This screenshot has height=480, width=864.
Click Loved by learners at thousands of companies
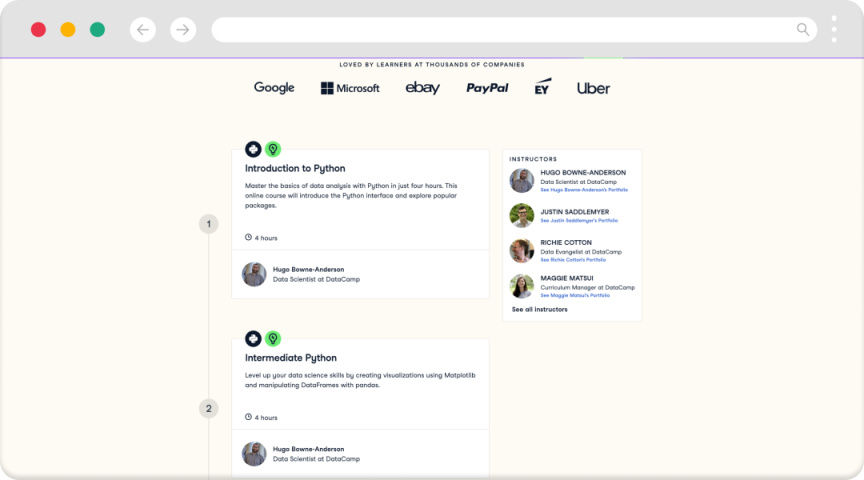pyautogui.click(x=432, y=64)
